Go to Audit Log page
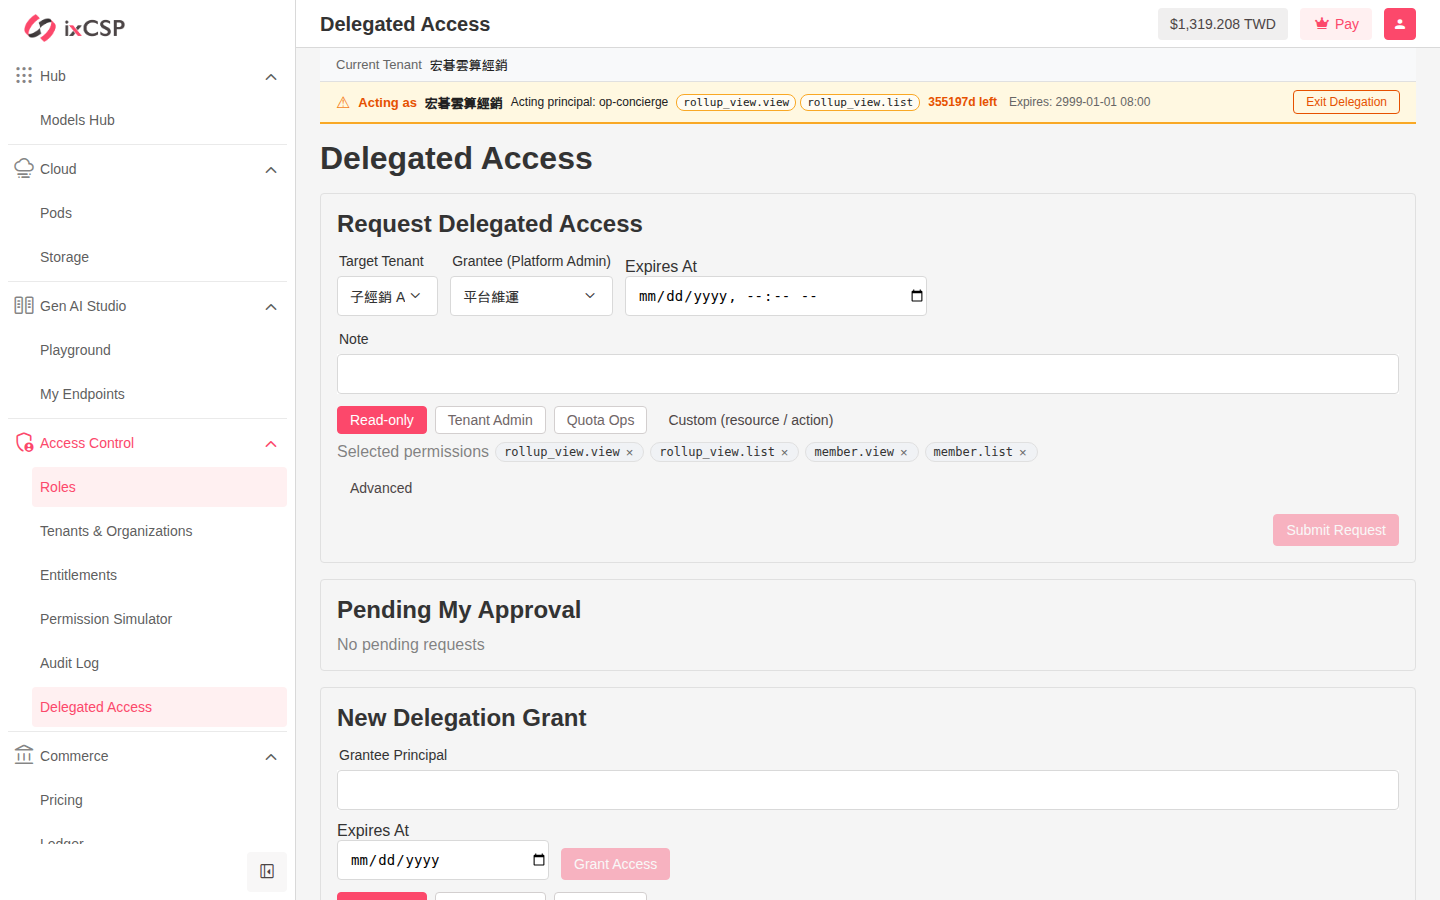The image size is (1440, 900). [69, 663]
